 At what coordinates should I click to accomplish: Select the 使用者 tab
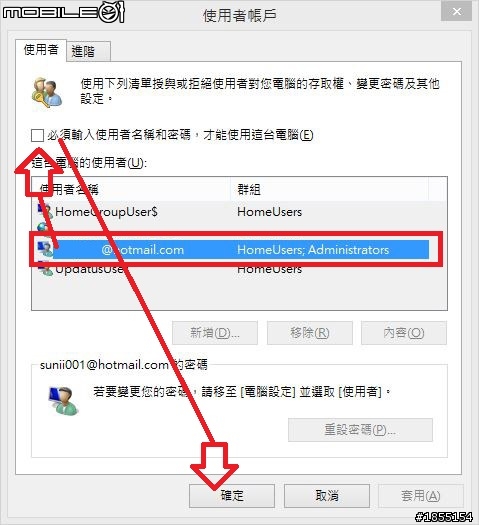coord(41,50)
